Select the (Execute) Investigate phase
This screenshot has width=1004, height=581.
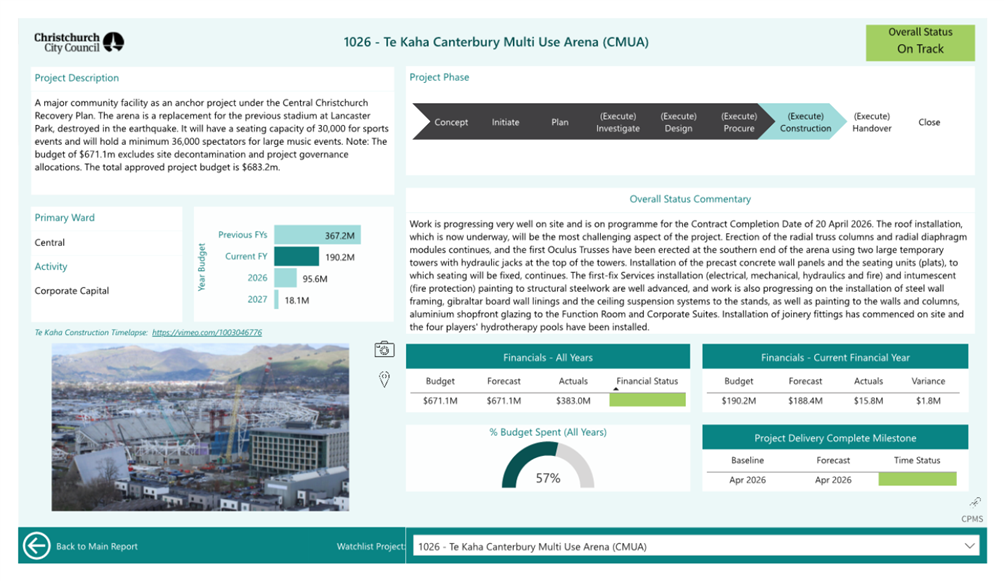(618, 122)
